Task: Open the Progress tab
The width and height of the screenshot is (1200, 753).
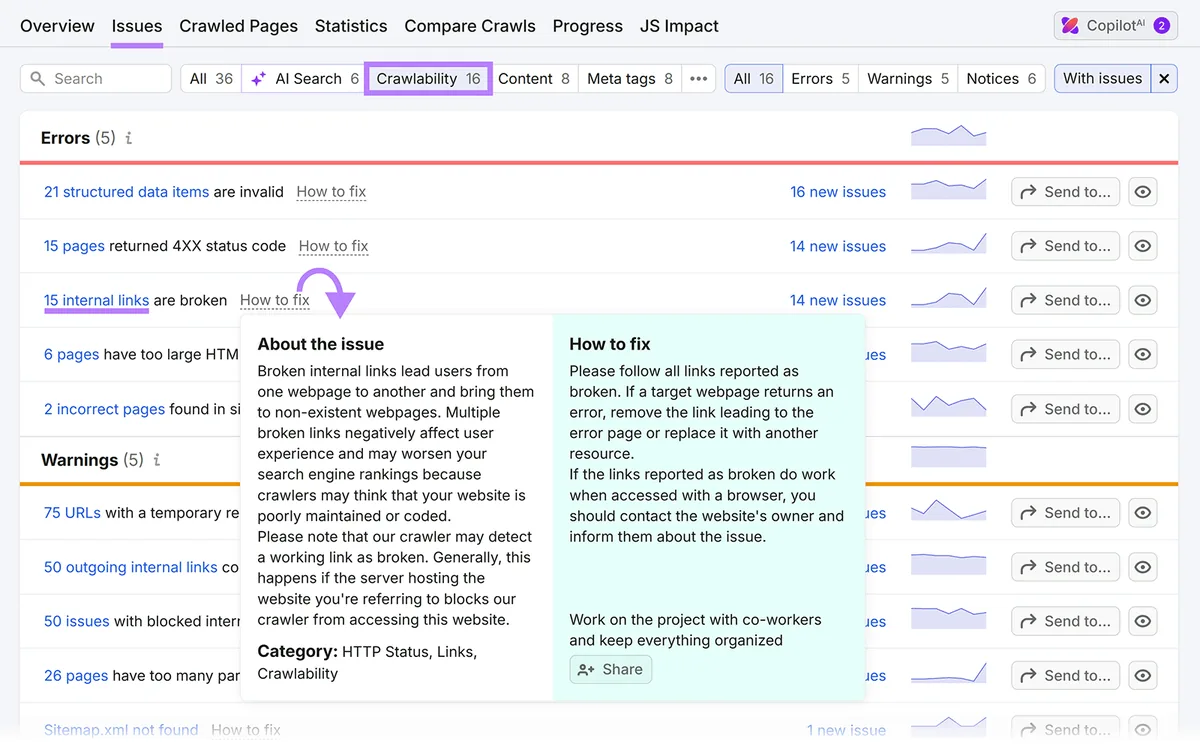Action: click(x=588, y=26)
